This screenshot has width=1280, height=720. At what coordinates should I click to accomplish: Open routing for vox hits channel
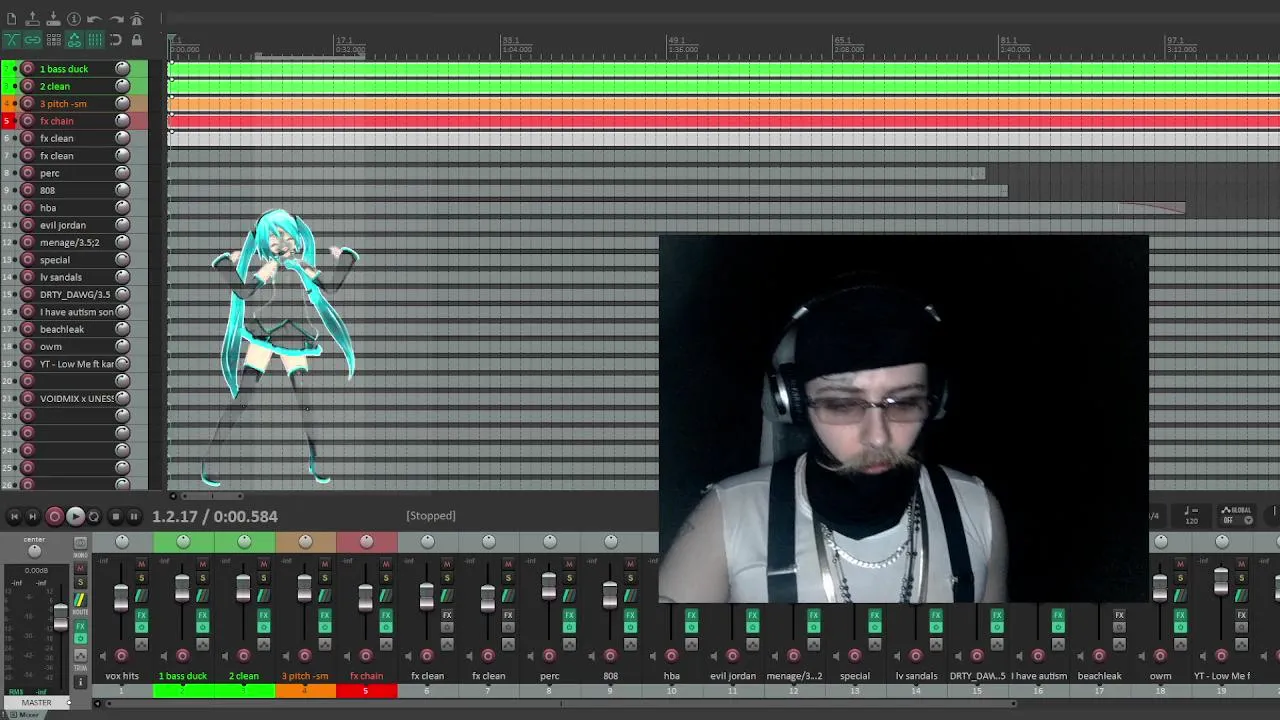point(142,595)
